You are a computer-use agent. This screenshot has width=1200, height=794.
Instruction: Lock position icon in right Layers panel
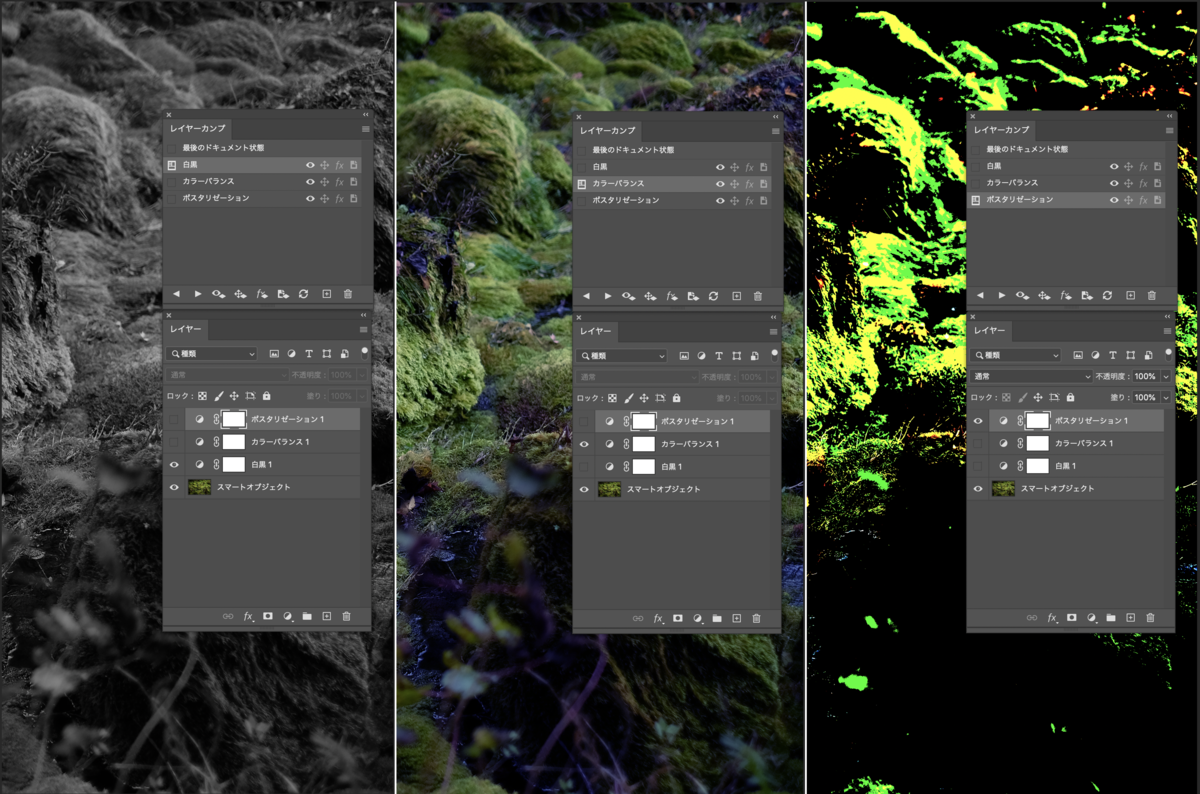[x=1038, y=397]
